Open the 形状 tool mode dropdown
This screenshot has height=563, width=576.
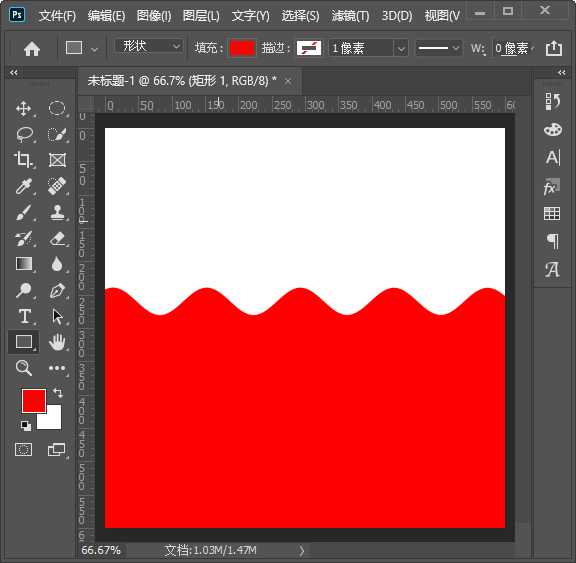click(x=148, y=47)
